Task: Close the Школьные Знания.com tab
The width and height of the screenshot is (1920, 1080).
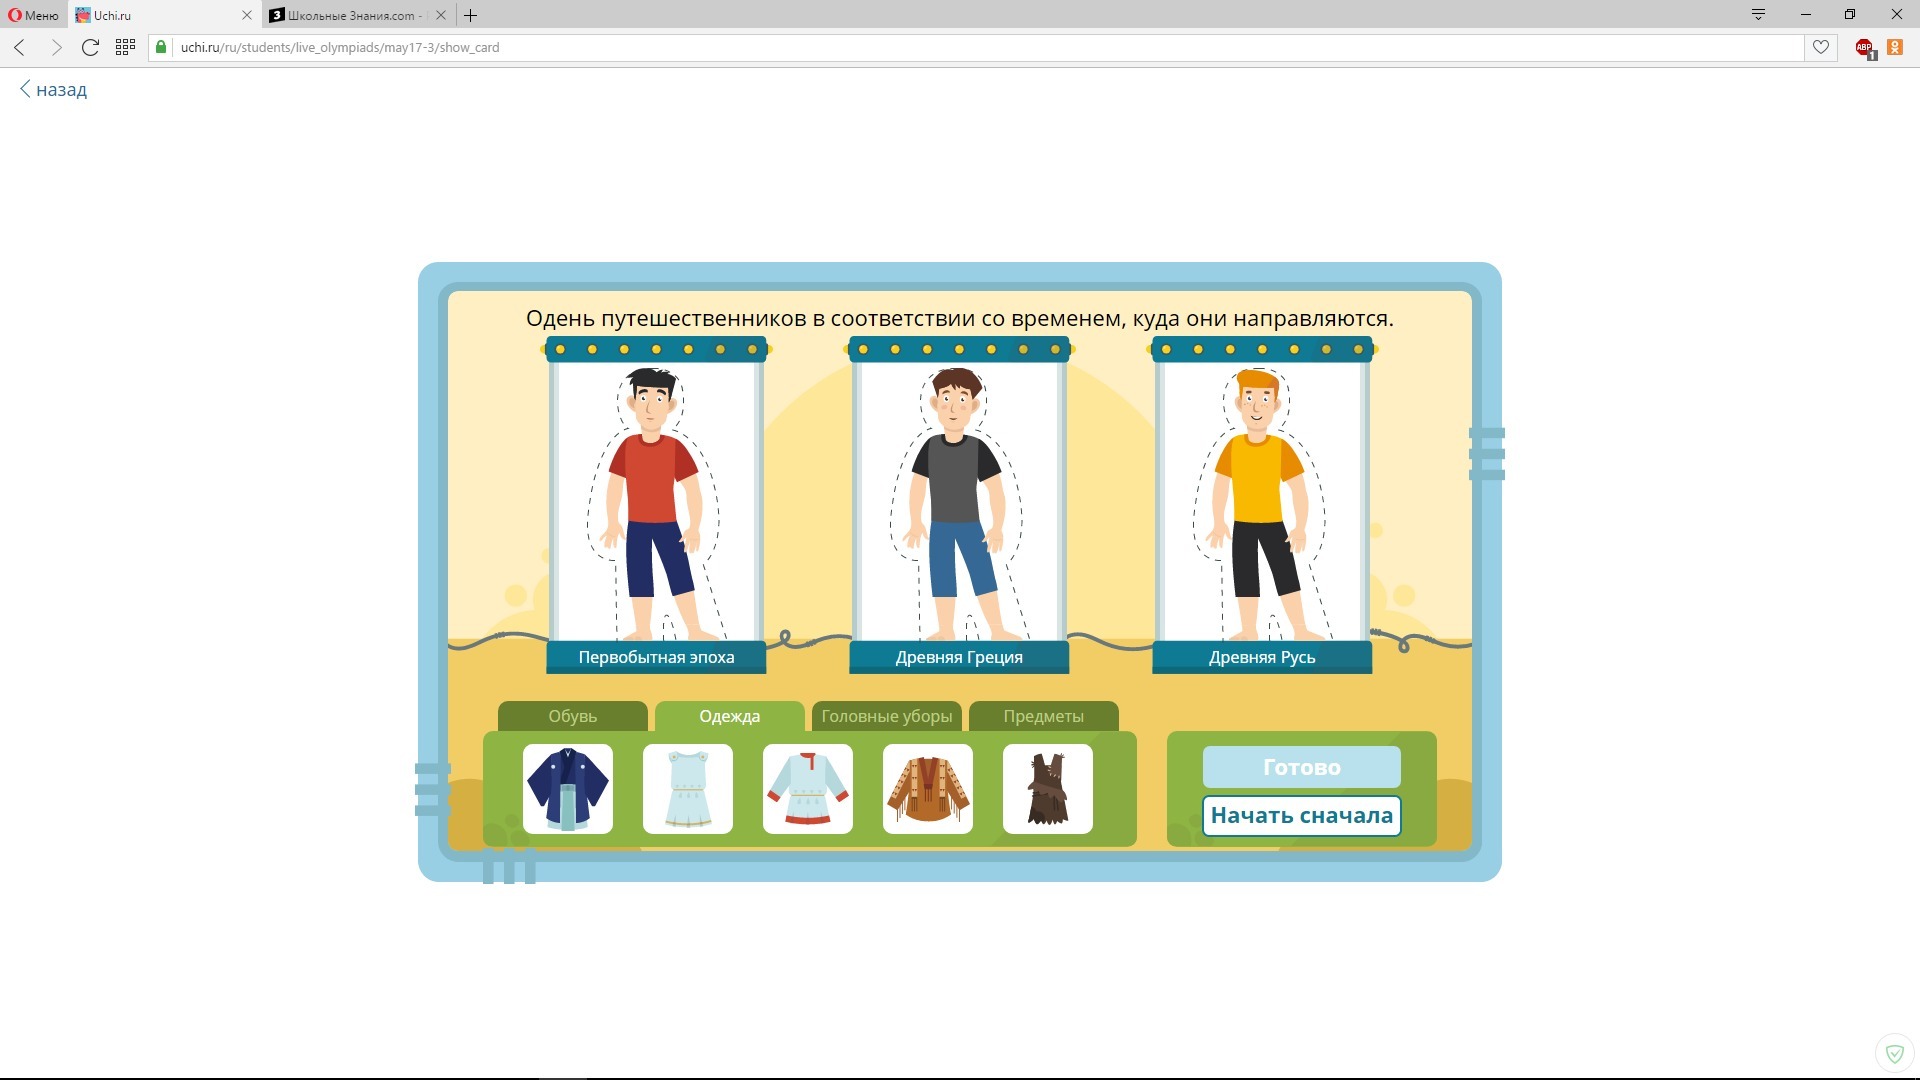Action: point(441,15)
